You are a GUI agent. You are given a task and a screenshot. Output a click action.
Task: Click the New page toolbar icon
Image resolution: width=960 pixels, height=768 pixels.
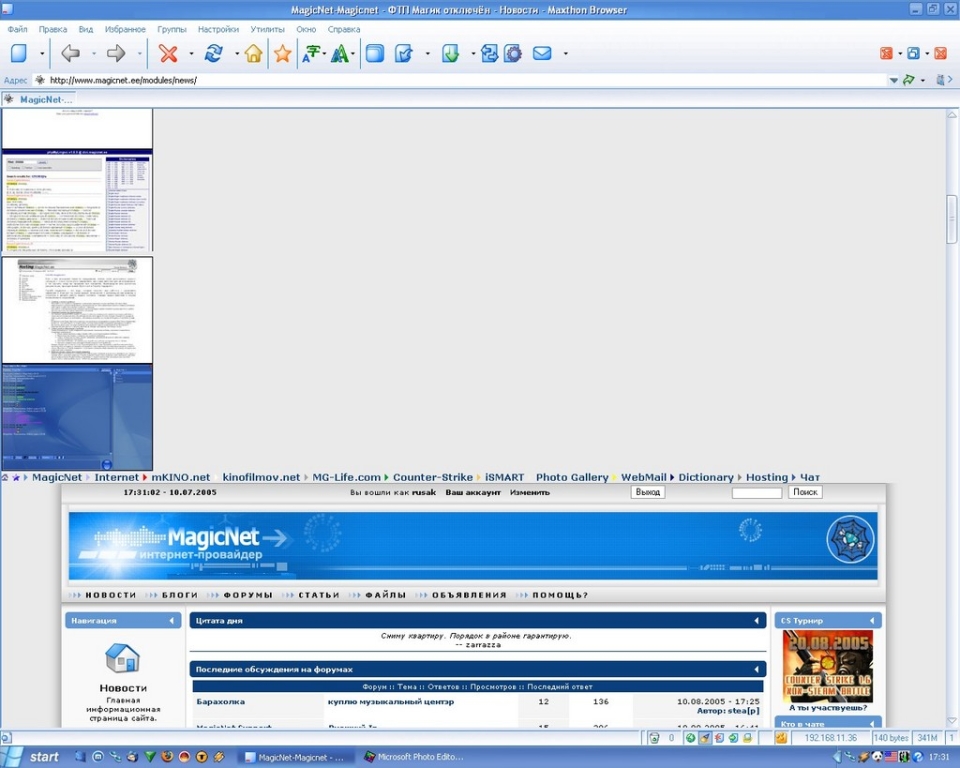(19, 53)
